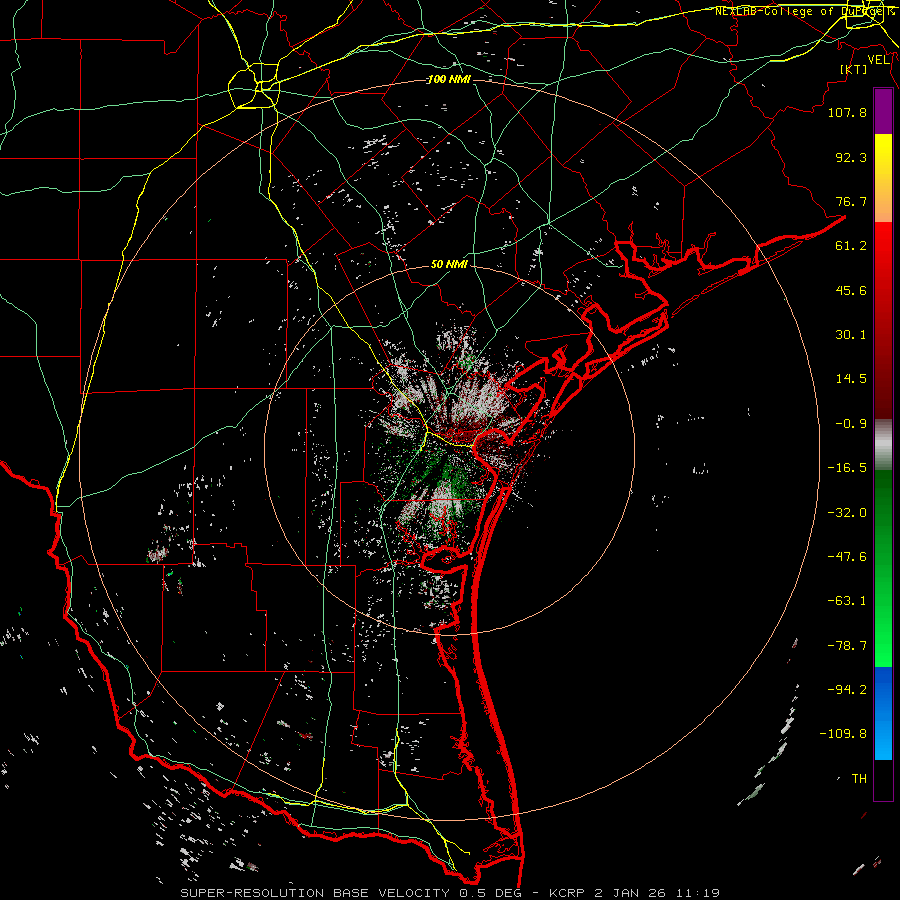Click the blue segment of velocity color bar

click(883, 713)
